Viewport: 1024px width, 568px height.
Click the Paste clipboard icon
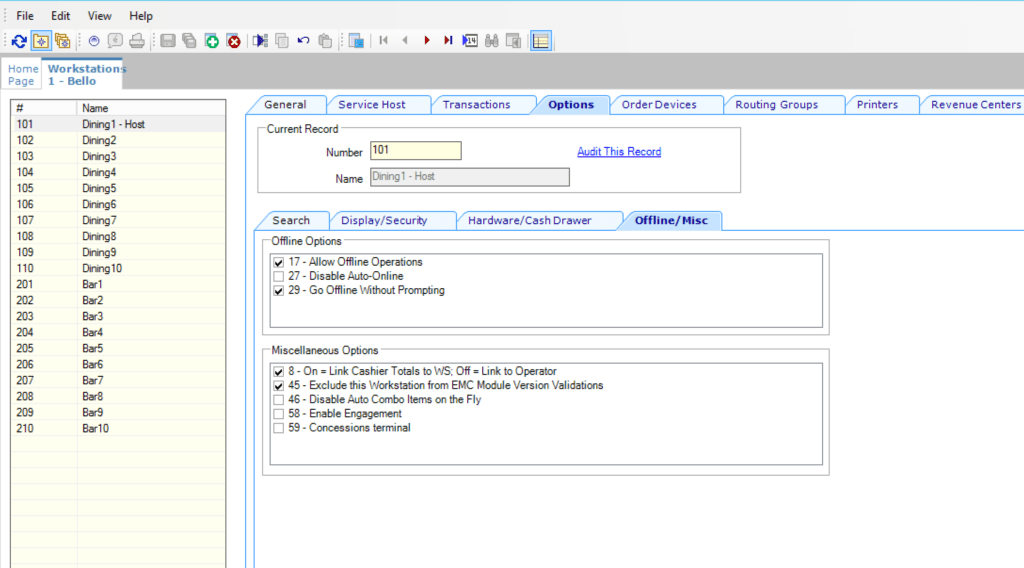pos(325,41)
